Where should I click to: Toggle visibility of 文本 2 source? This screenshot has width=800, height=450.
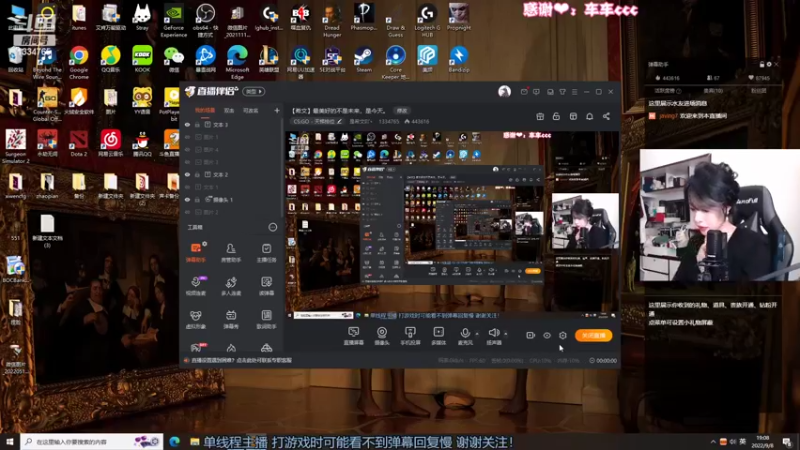pyautogui.click(x=187, y=174)
